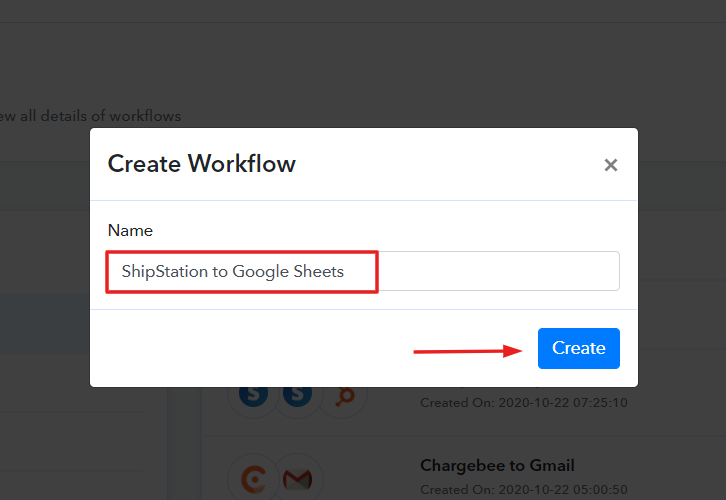726x500 pixels.
Task: Click 'Created On: 2020-10-22 07:25:10' text
Action: (524, 403)
